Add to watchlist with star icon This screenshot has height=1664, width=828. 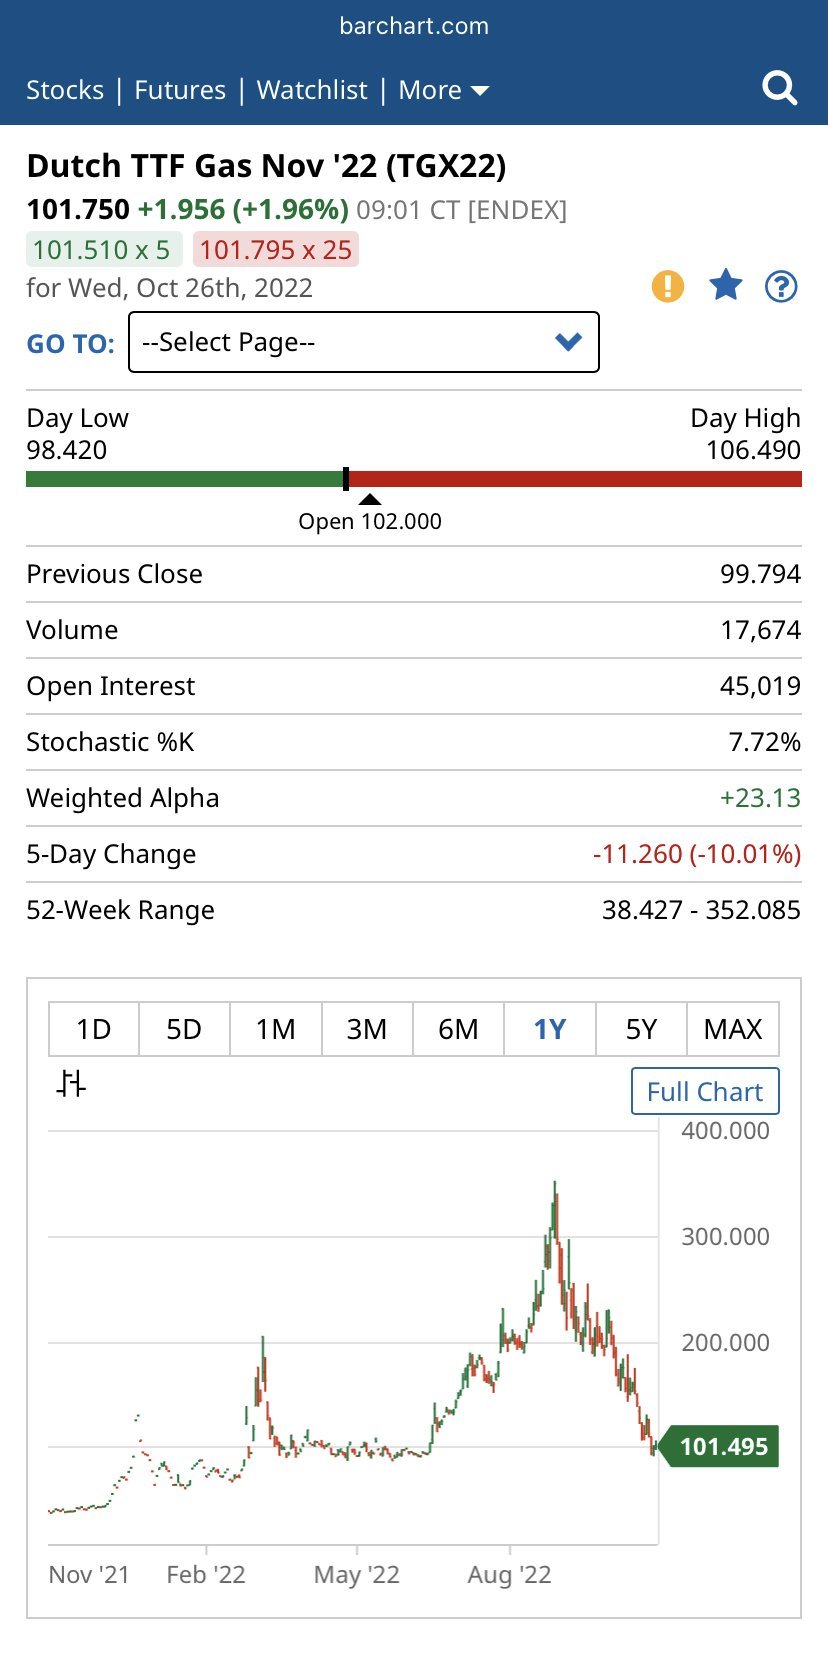pyautogui.click(x=725, y=287)
